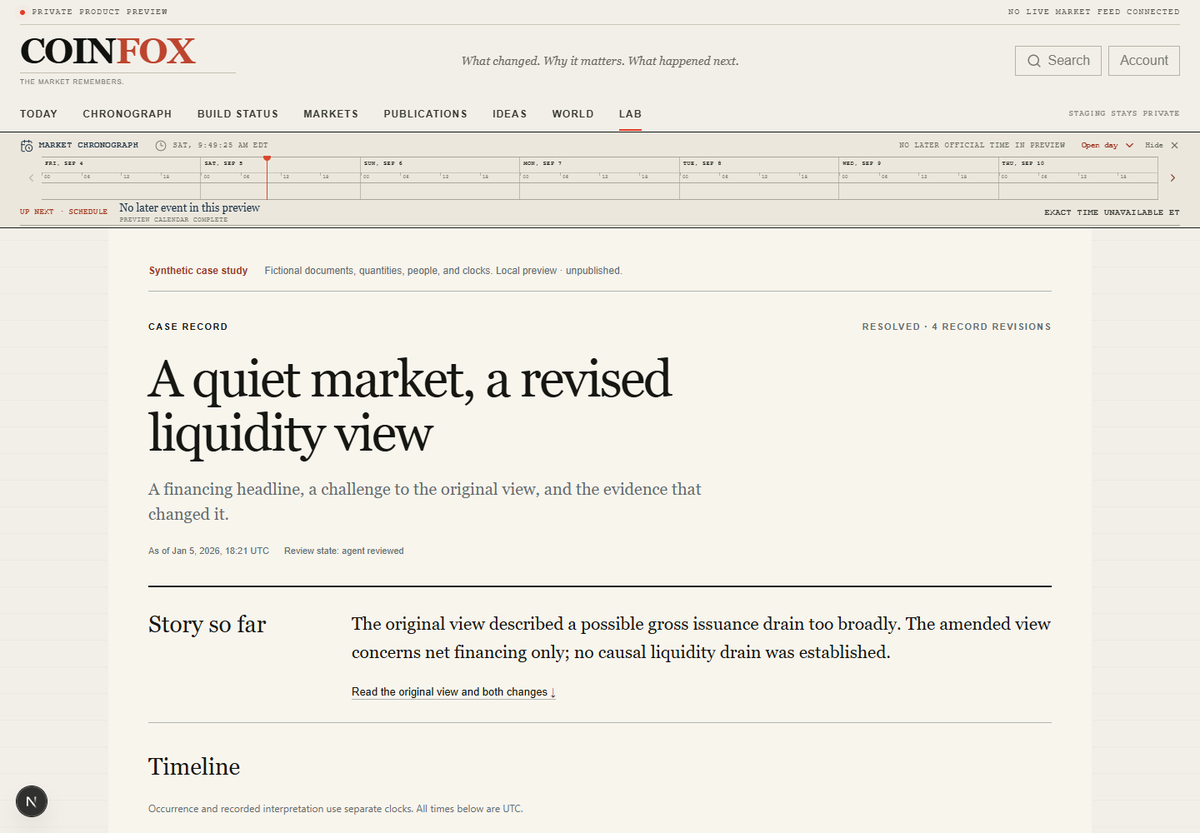Viewport: 1200px width, 833px height.
Task: Click the 'Timeline' section heading
Action: pyautogui.click(x=194, y=767)
